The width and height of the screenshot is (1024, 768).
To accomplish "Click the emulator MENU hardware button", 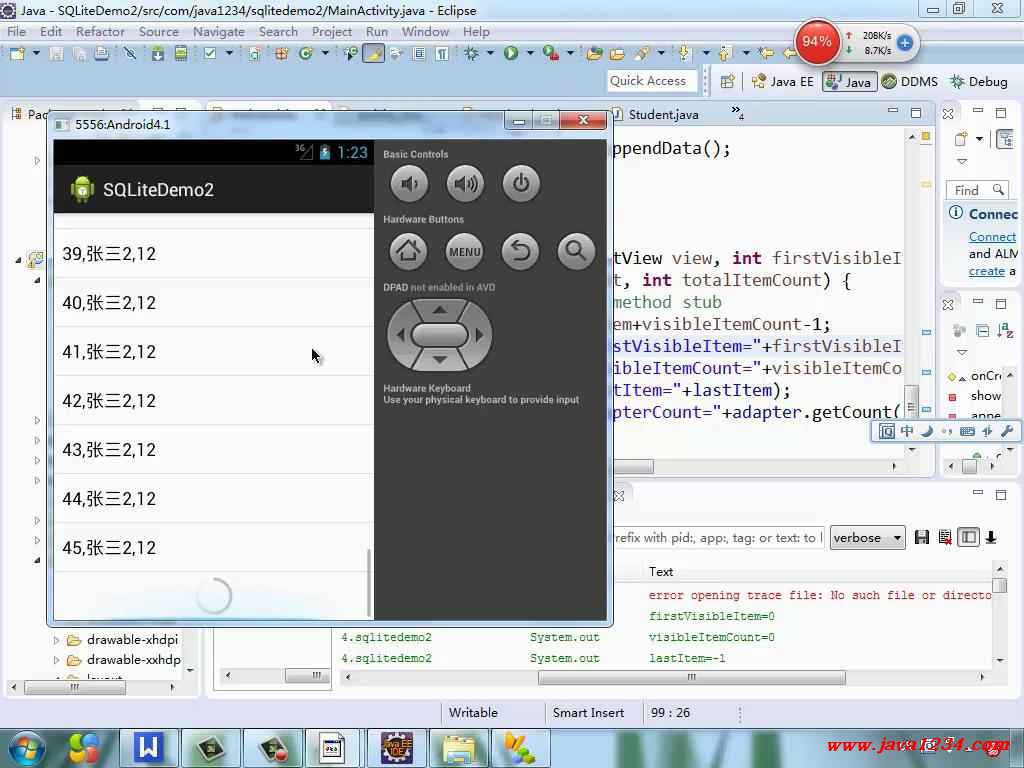I will (464, 251).
